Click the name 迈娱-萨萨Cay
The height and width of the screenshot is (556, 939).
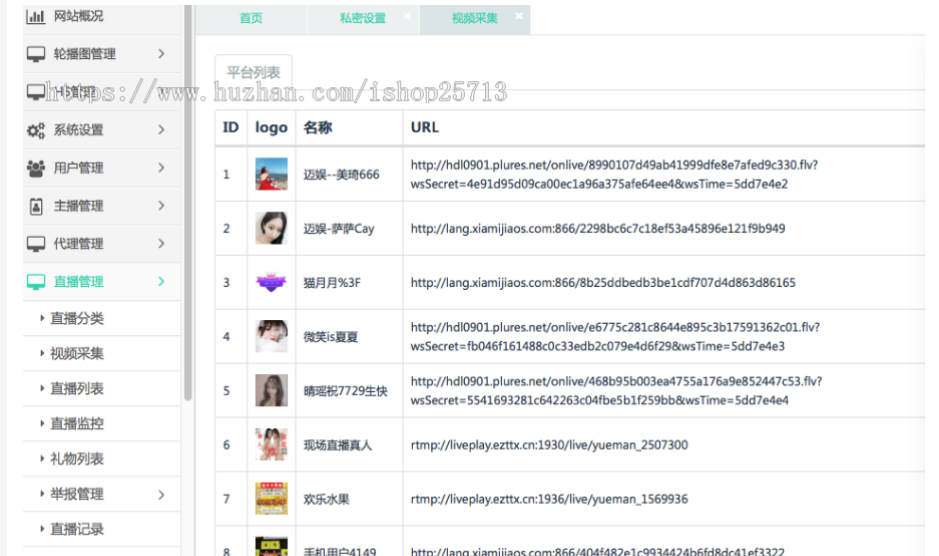[338, 229]
